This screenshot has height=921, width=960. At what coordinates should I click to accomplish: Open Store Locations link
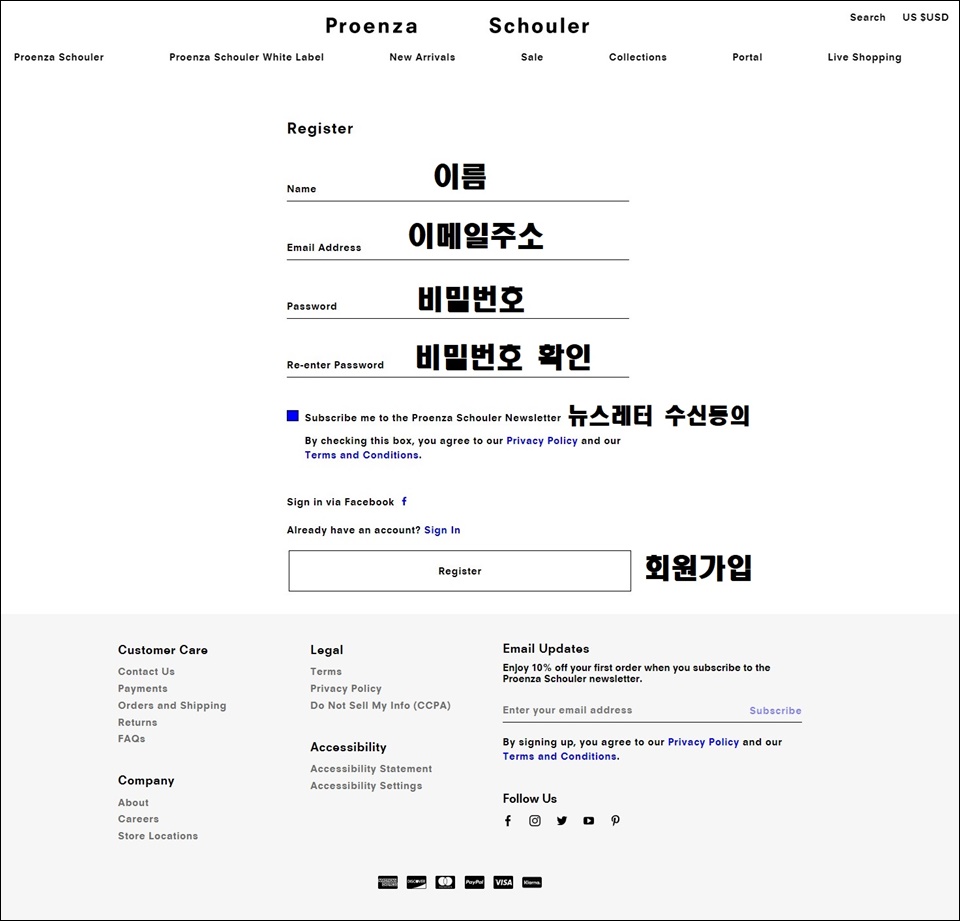pyautogui.click(x=158, y=836)
